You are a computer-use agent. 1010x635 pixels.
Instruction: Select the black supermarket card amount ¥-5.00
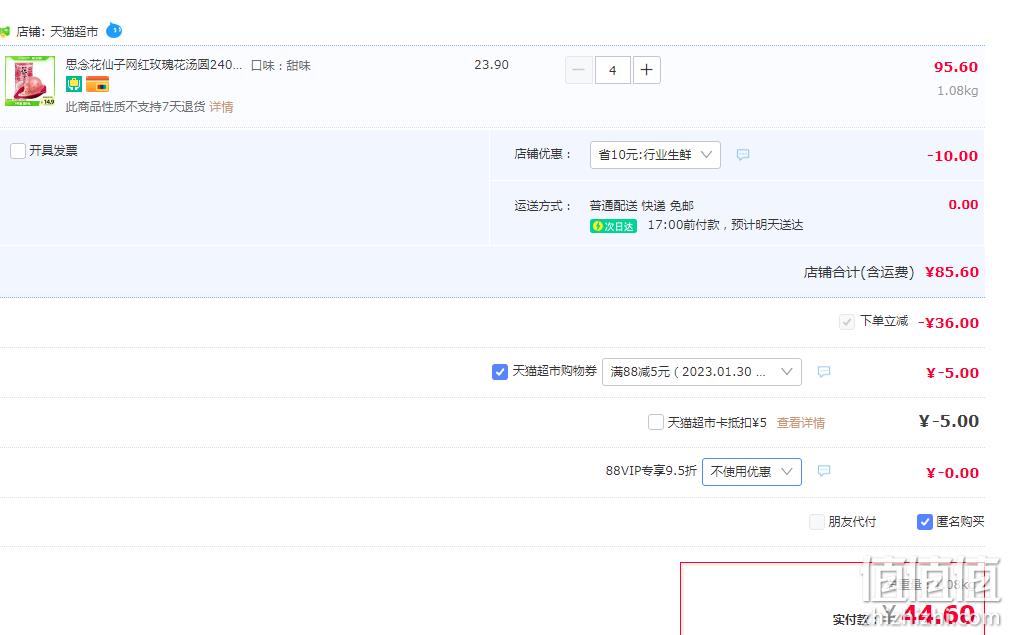point(948,421)
